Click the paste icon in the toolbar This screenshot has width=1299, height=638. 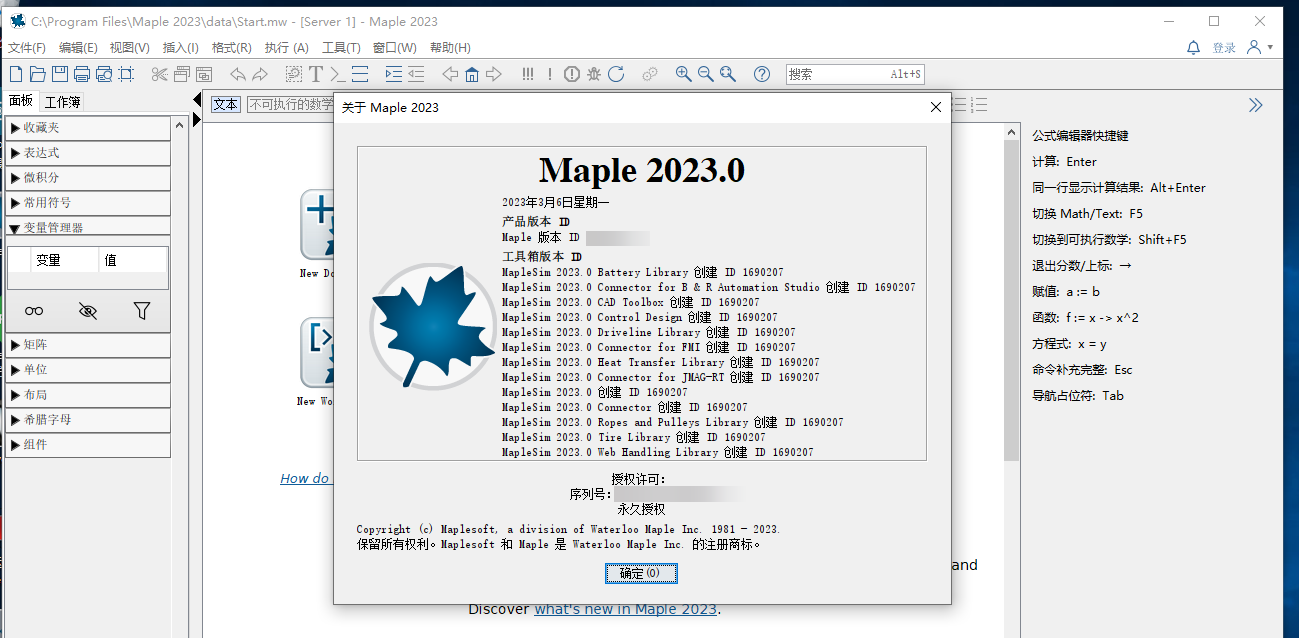click(203, 74)
